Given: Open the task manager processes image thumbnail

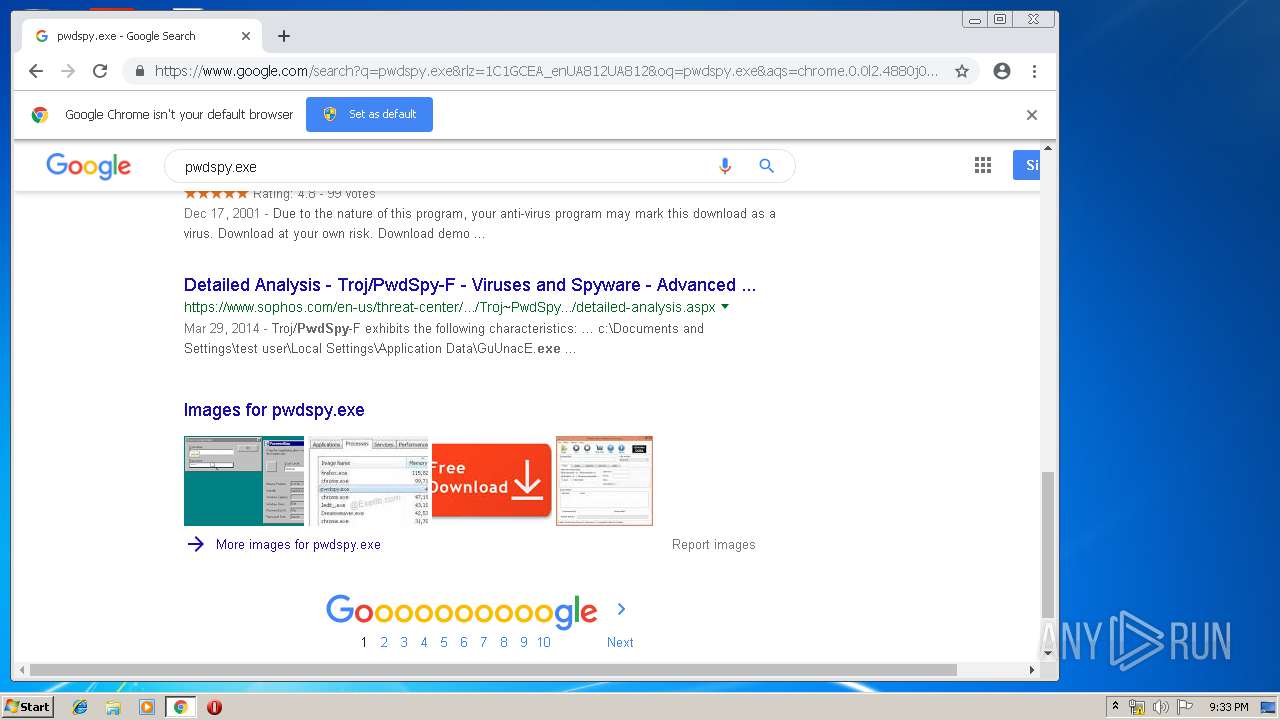Looking at the screenshot, I should click(x=369, y=481).
